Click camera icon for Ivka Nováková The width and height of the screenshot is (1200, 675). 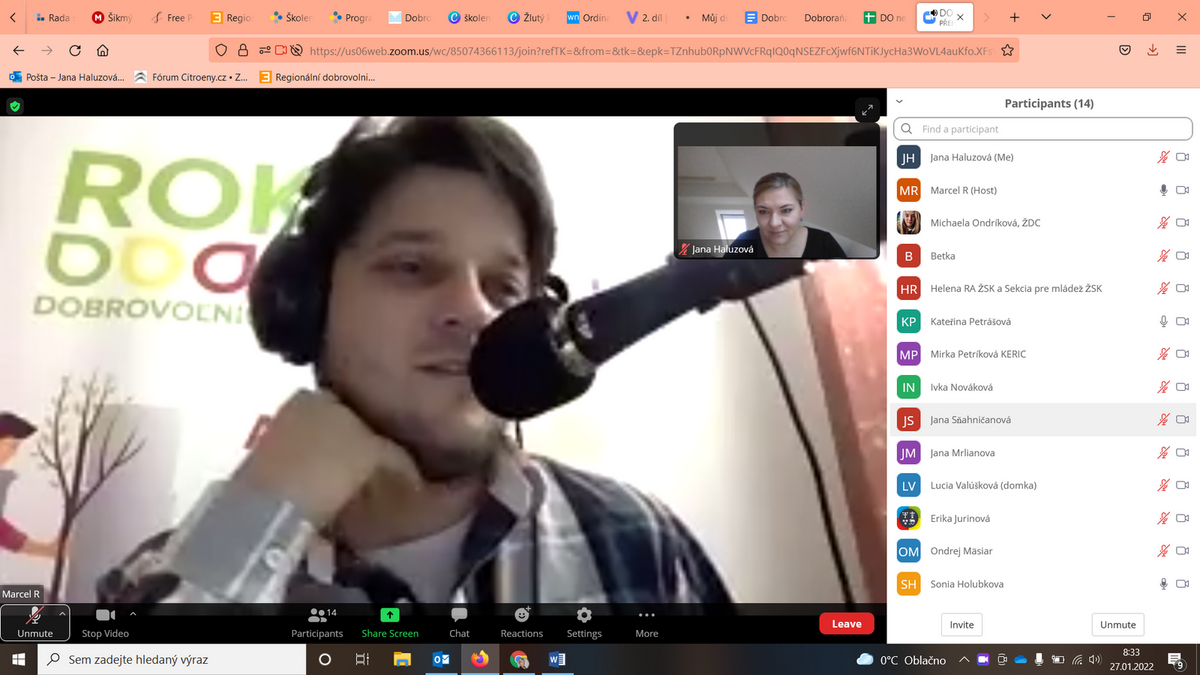point(1182,387)
